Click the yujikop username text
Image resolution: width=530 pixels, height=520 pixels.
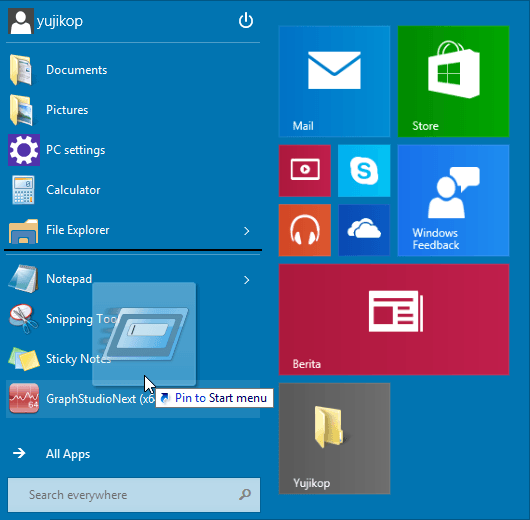(x=60, y=21)
